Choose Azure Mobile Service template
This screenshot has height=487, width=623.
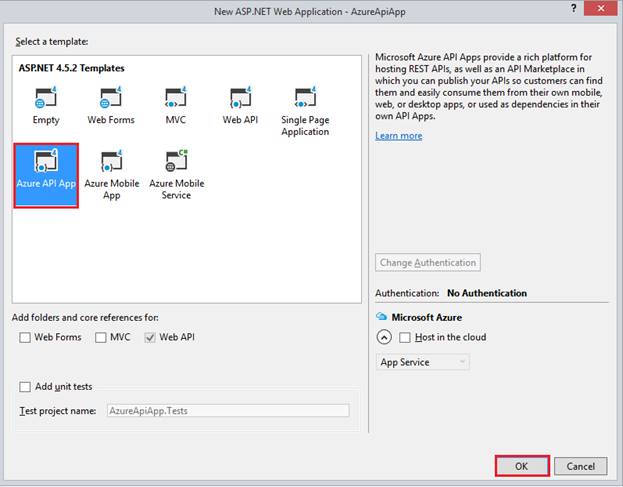pyautogui.click(x=176, y=175)
